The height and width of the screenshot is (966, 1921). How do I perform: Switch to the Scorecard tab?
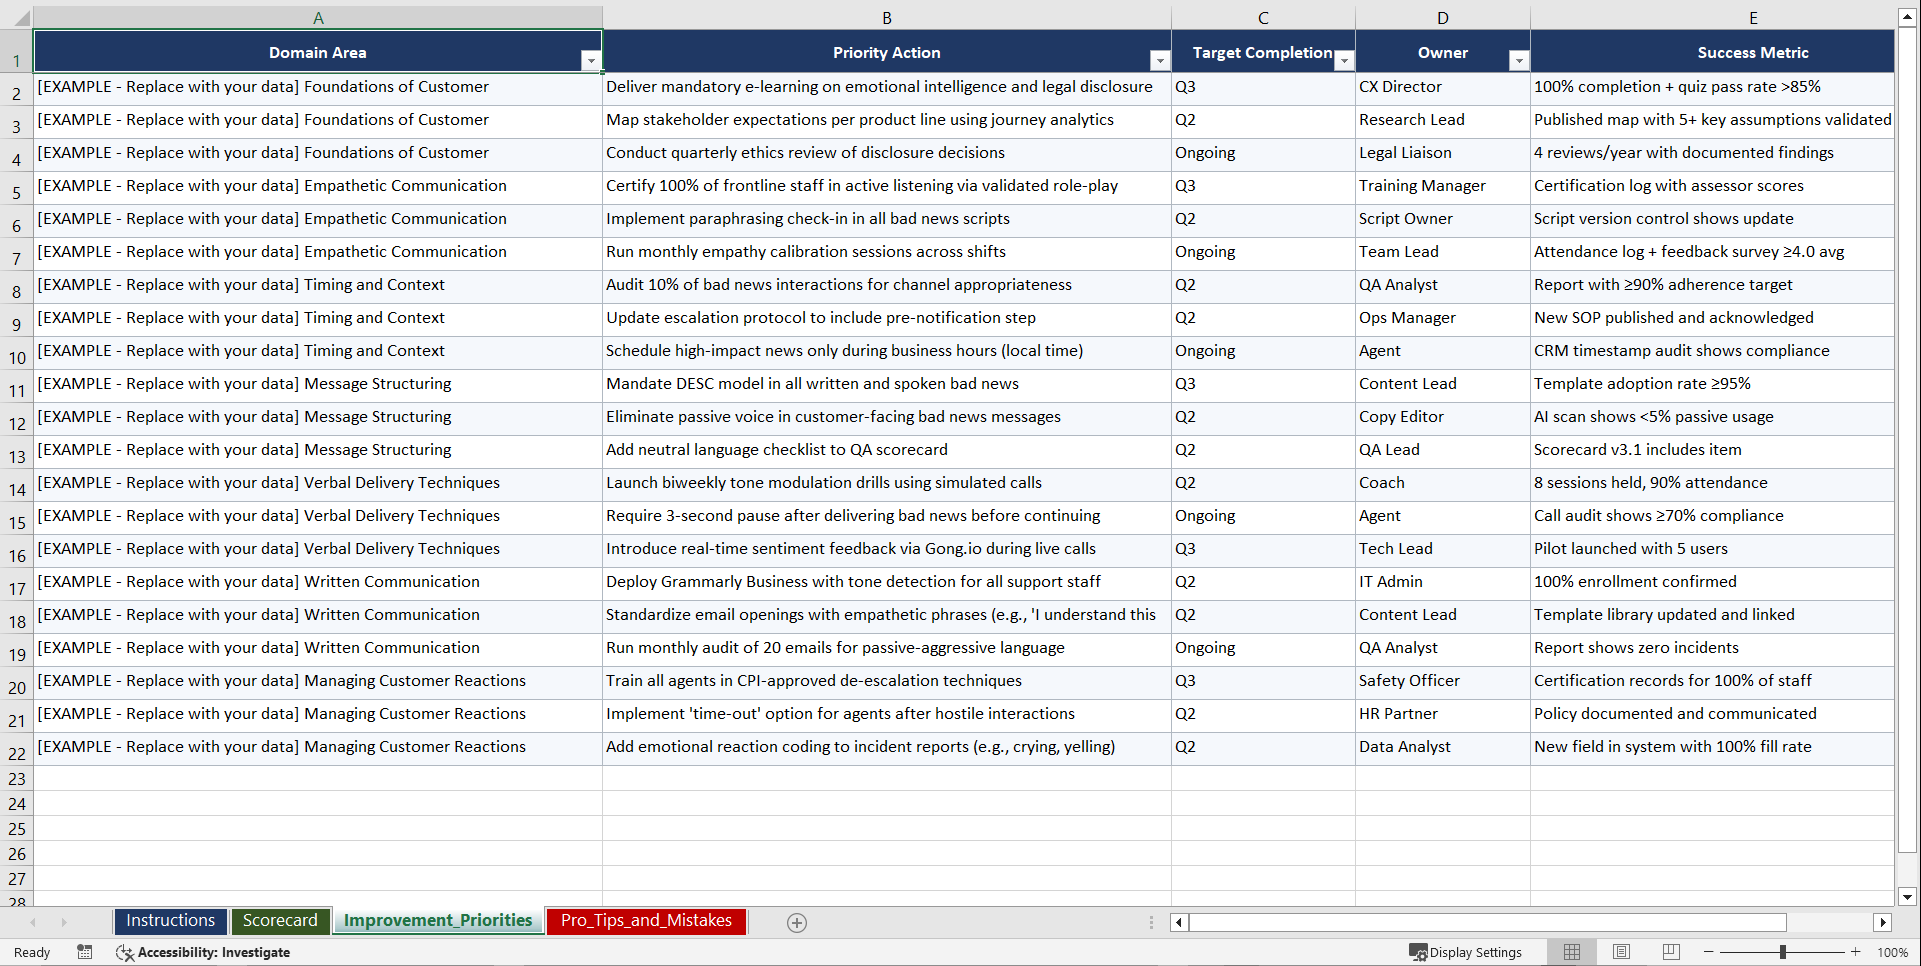(280, 921)
